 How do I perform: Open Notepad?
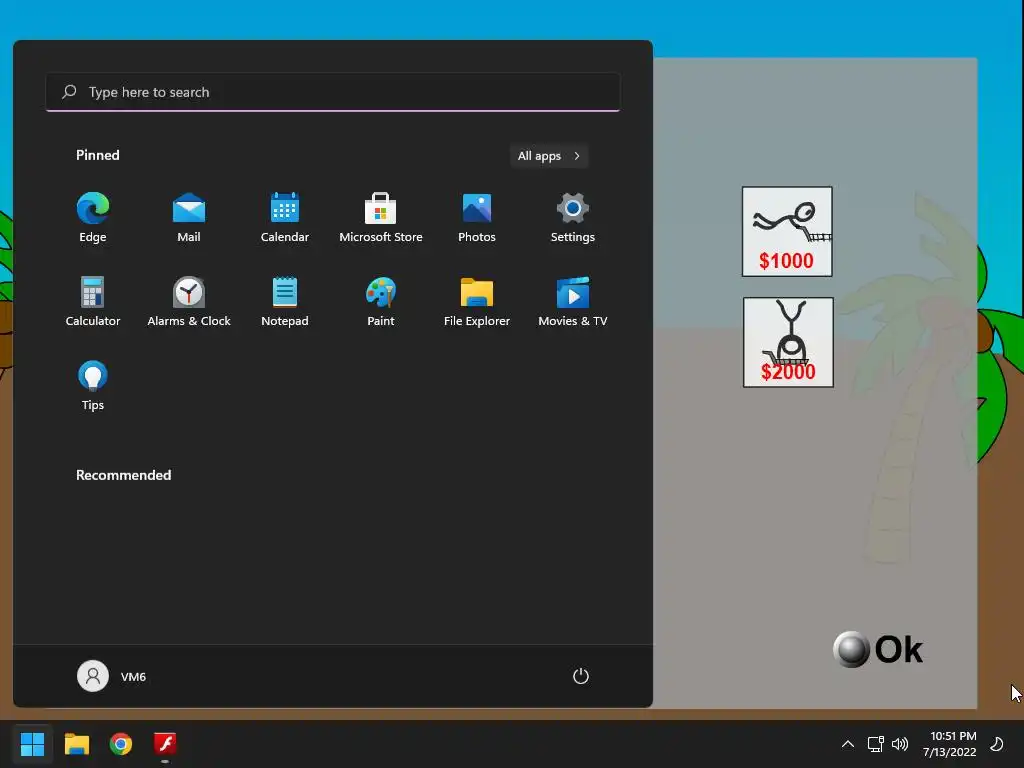pyautogui.click(x=285, y=301)
